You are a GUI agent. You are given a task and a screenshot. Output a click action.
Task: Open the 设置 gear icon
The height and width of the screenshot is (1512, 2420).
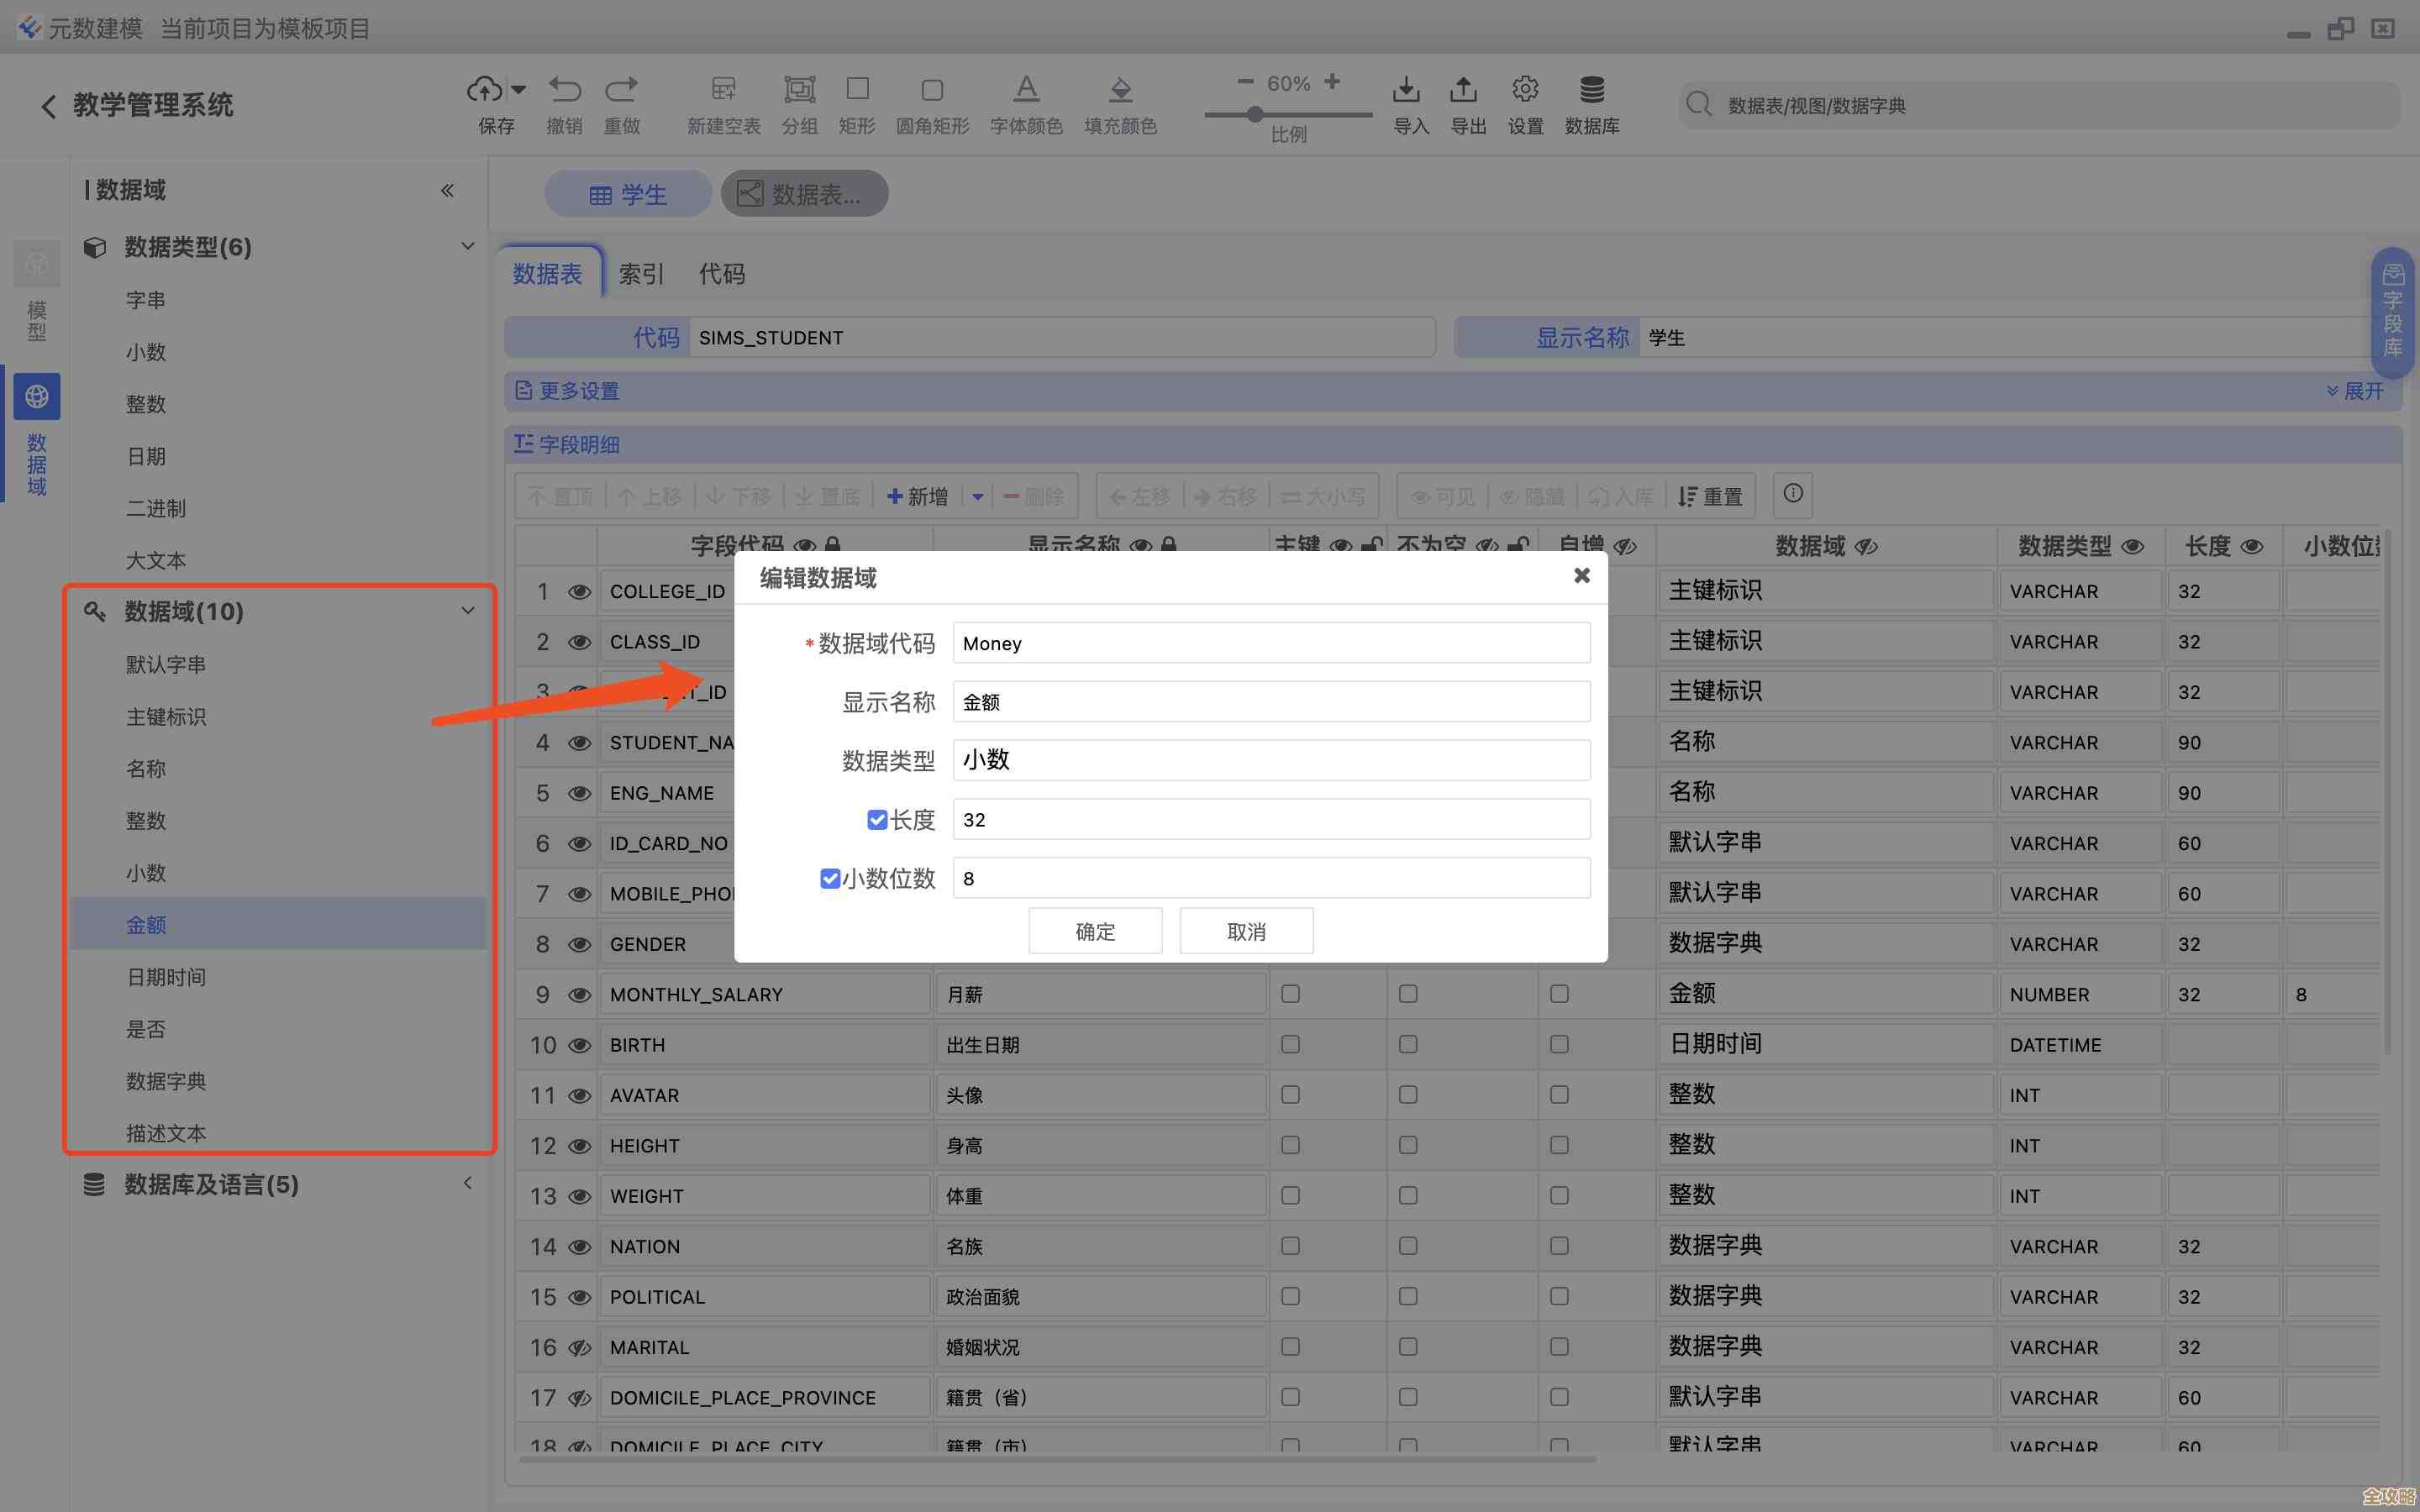coord(1524,90)
